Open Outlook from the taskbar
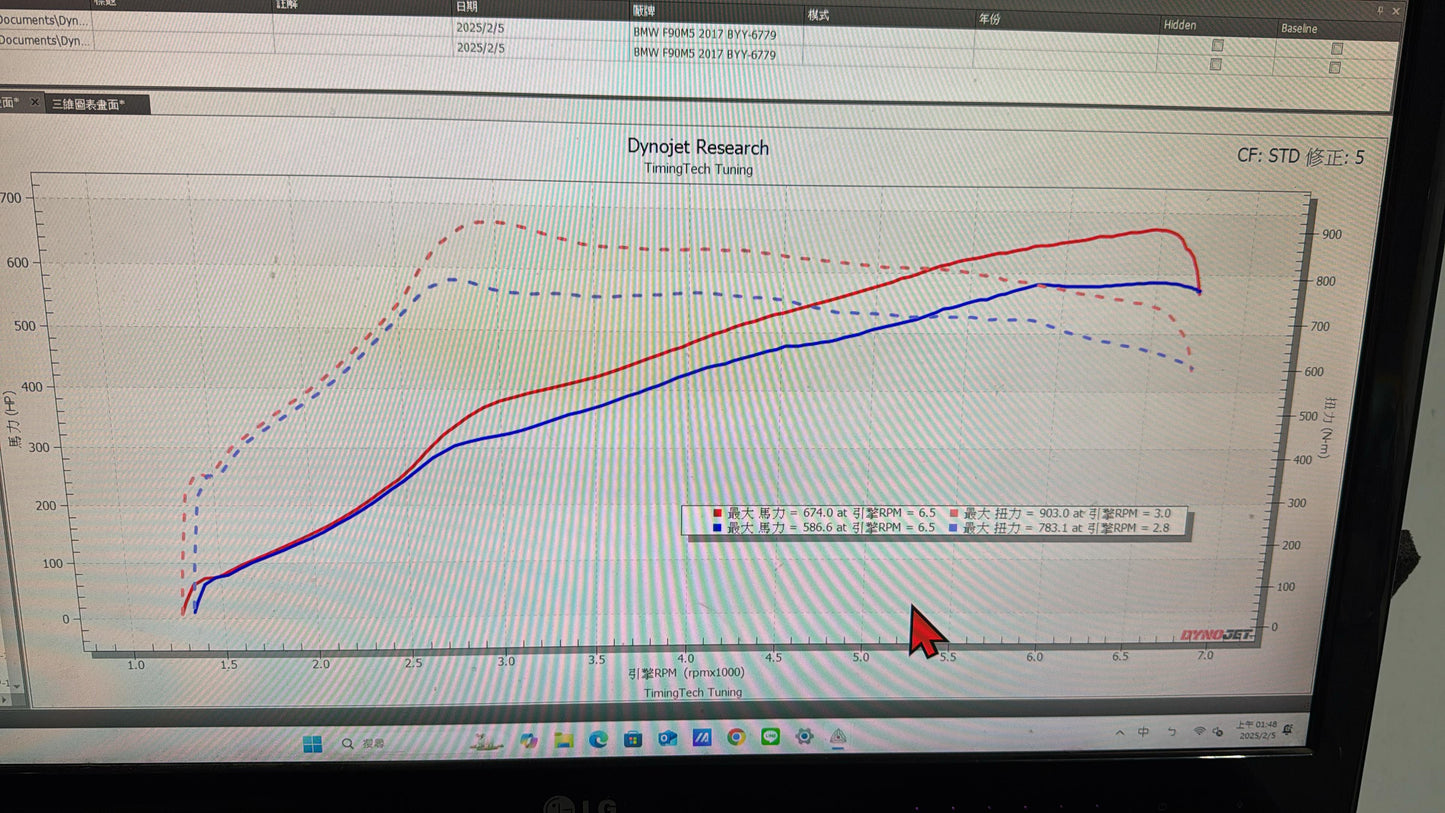 tap(667, 739)
